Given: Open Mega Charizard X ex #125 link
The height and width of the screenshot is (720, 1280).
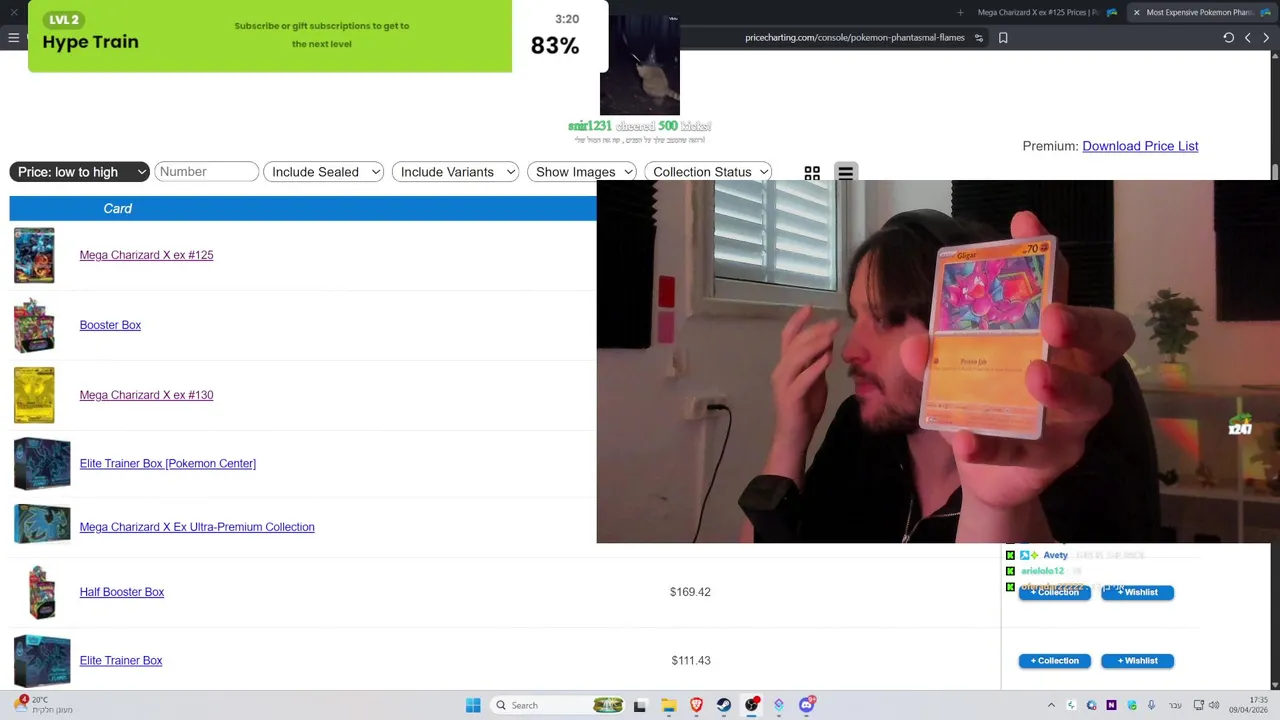Looking at the screenshot, I should tap(146, 255).
